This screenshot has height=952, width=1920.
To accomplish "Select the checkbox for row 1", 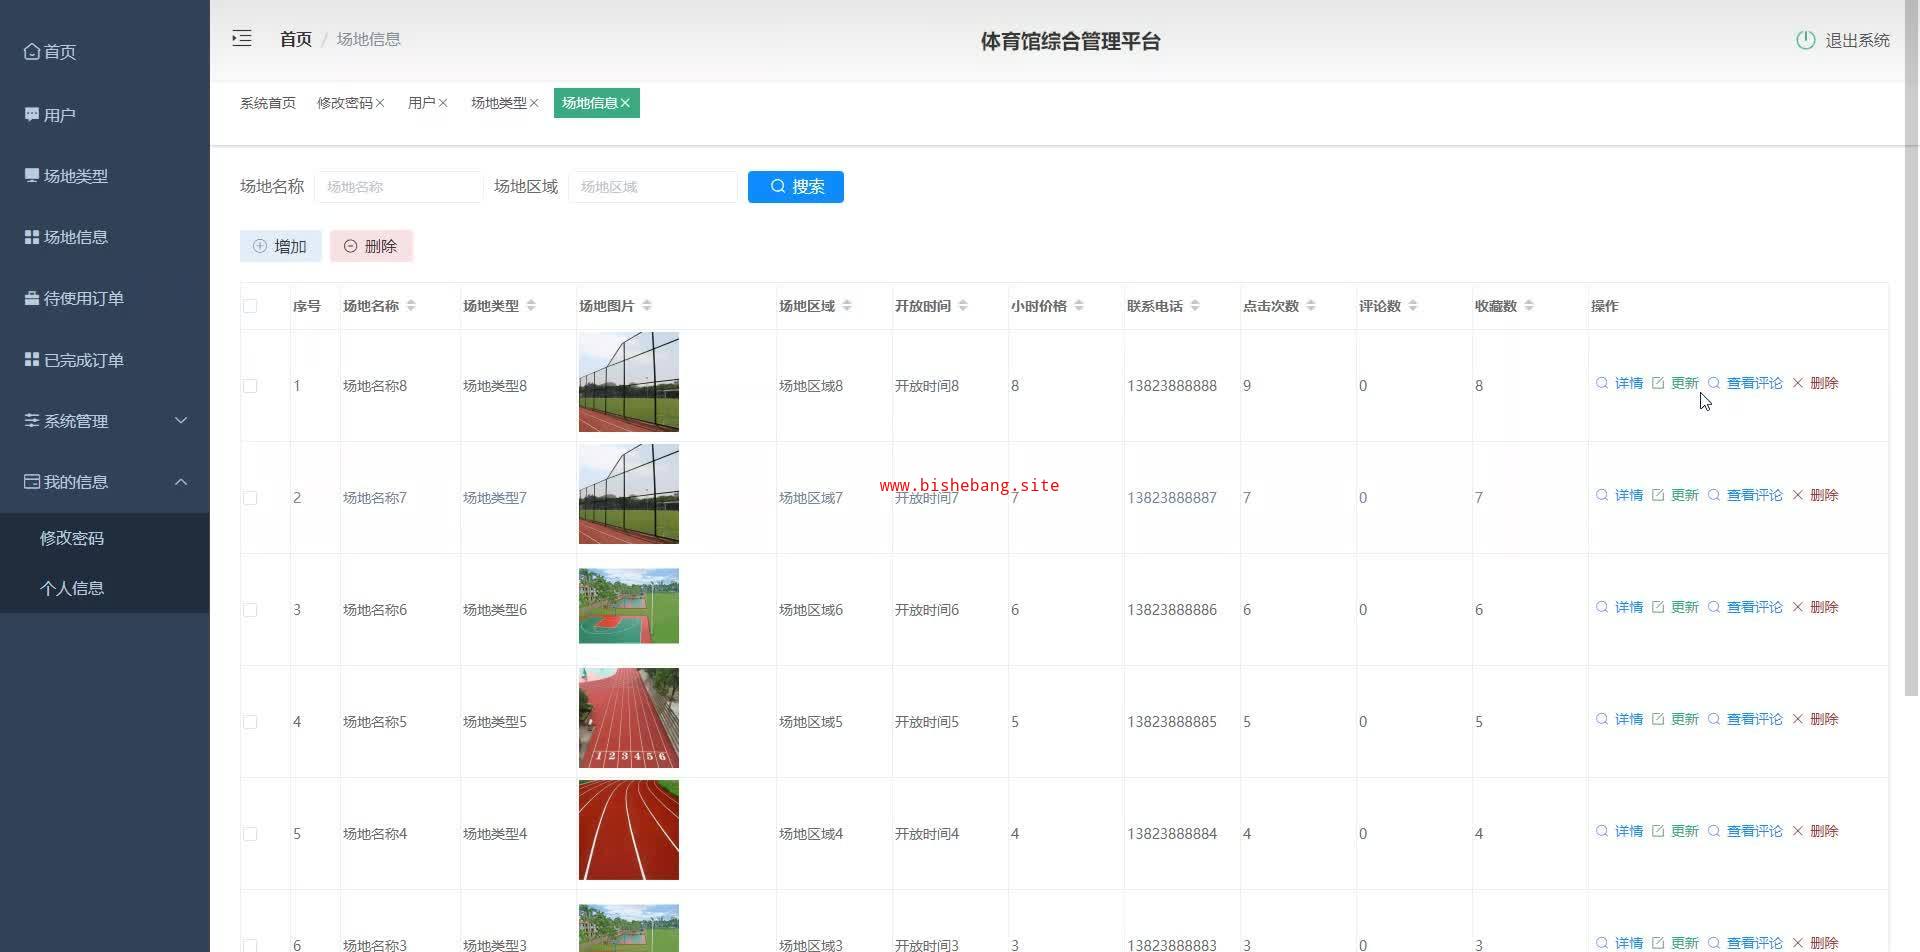I will 250,386.
